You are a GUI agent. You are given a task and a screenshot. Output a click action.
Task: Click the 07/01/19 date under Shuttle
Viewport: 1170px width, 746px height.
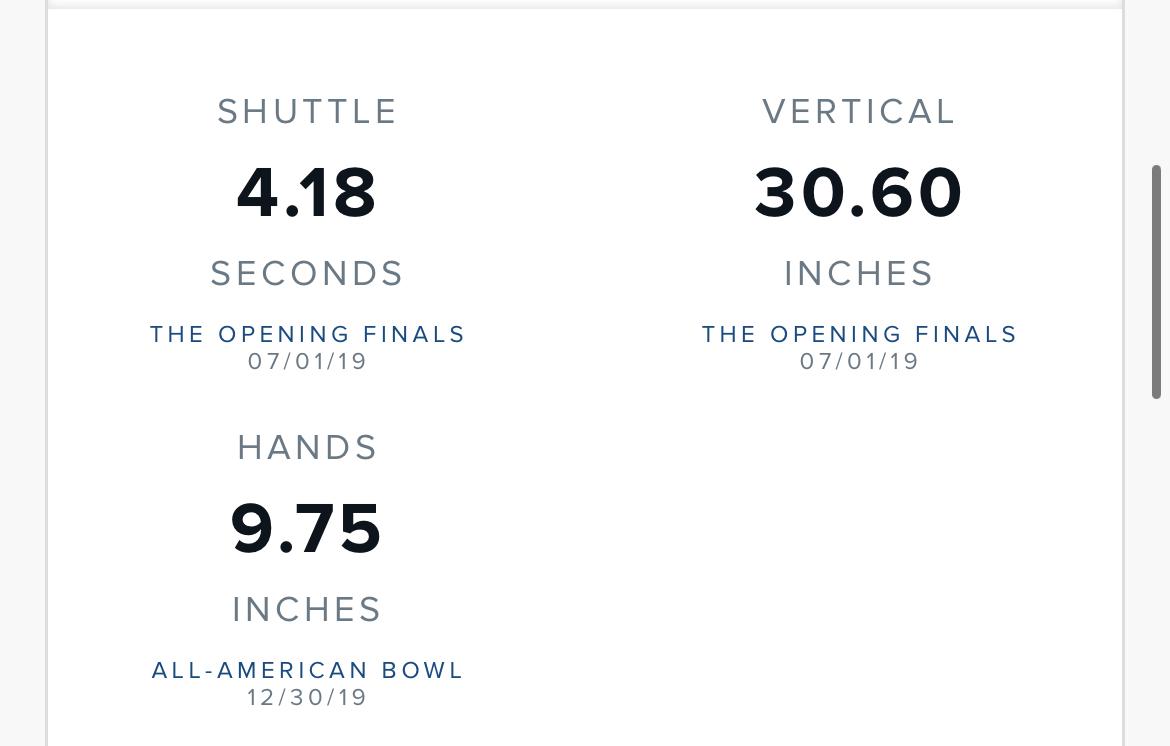coord(307,361)
